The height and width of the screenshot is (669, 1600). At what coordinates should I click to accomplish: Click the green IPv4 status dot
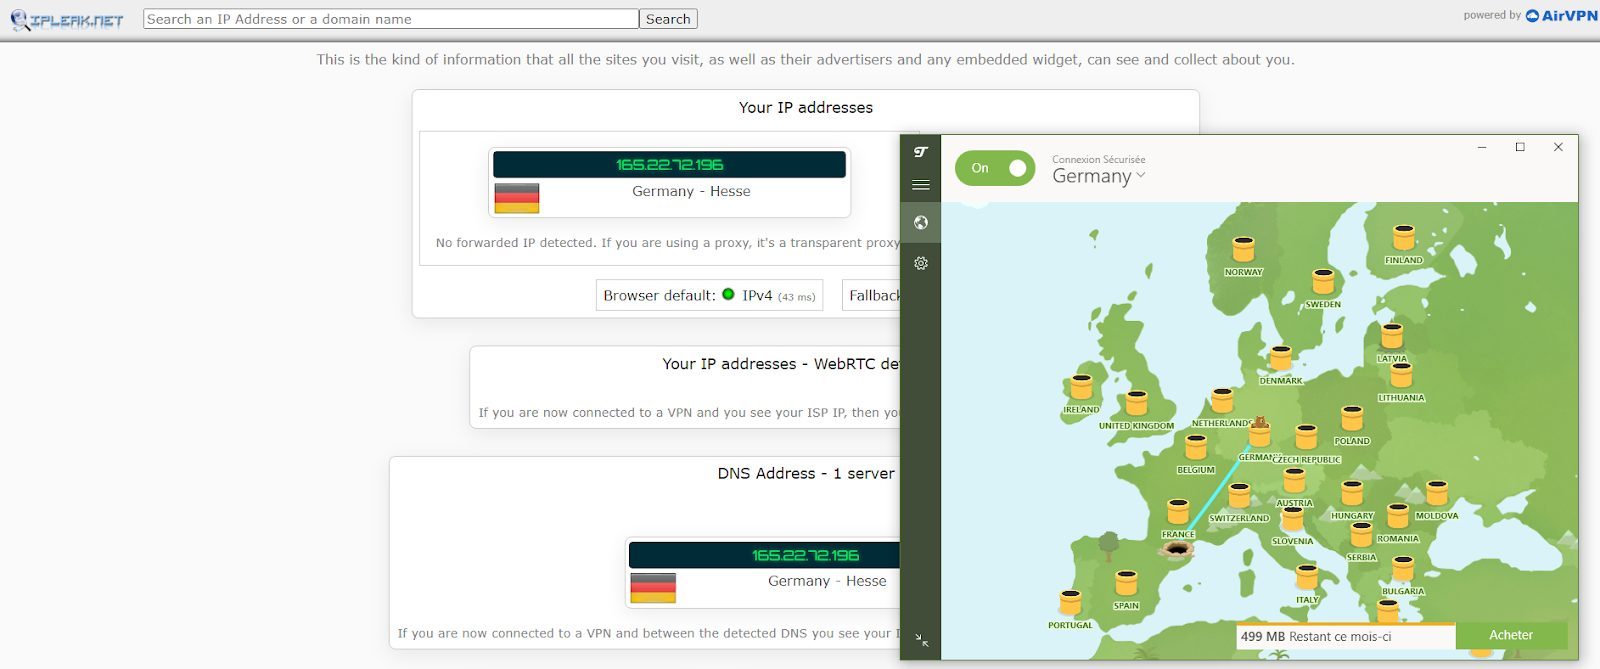click(728, 294)
